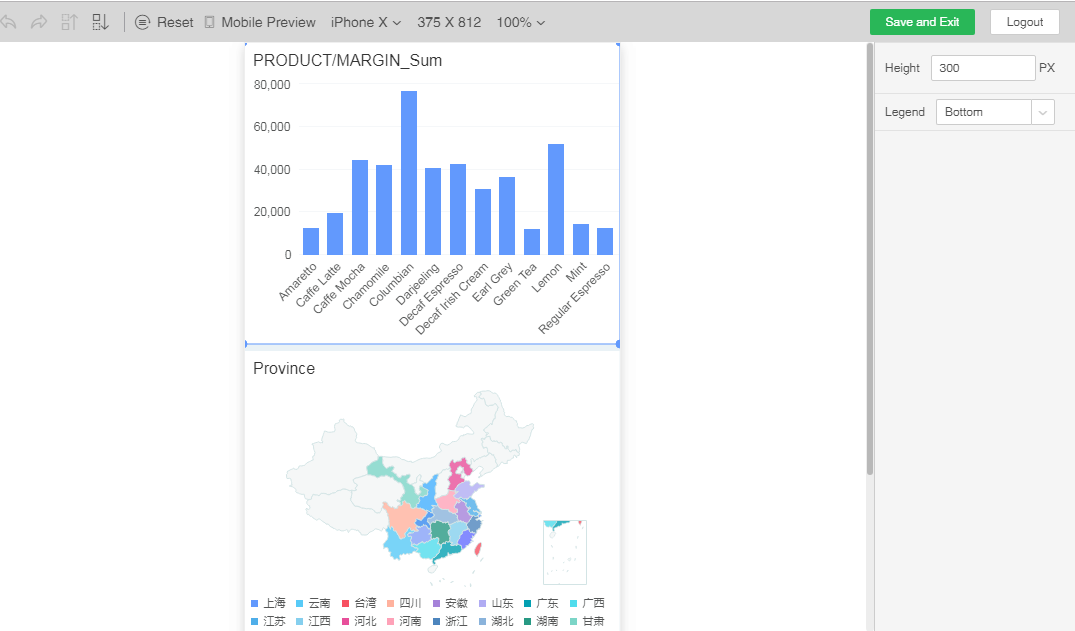
Task: Click the Darjeeling bar
Action: point(433,211)
